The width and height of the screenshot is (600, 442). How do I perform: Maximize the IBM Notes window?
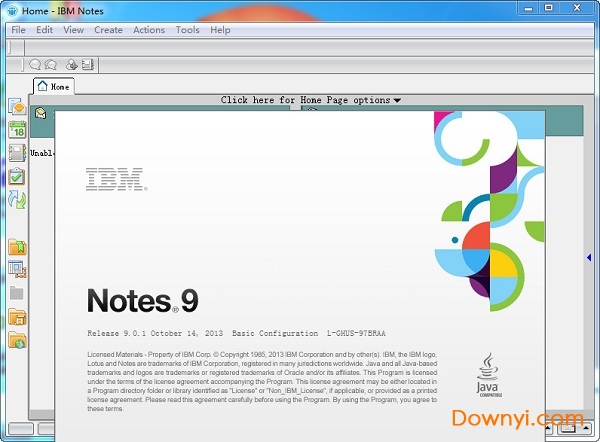(549, 8)
